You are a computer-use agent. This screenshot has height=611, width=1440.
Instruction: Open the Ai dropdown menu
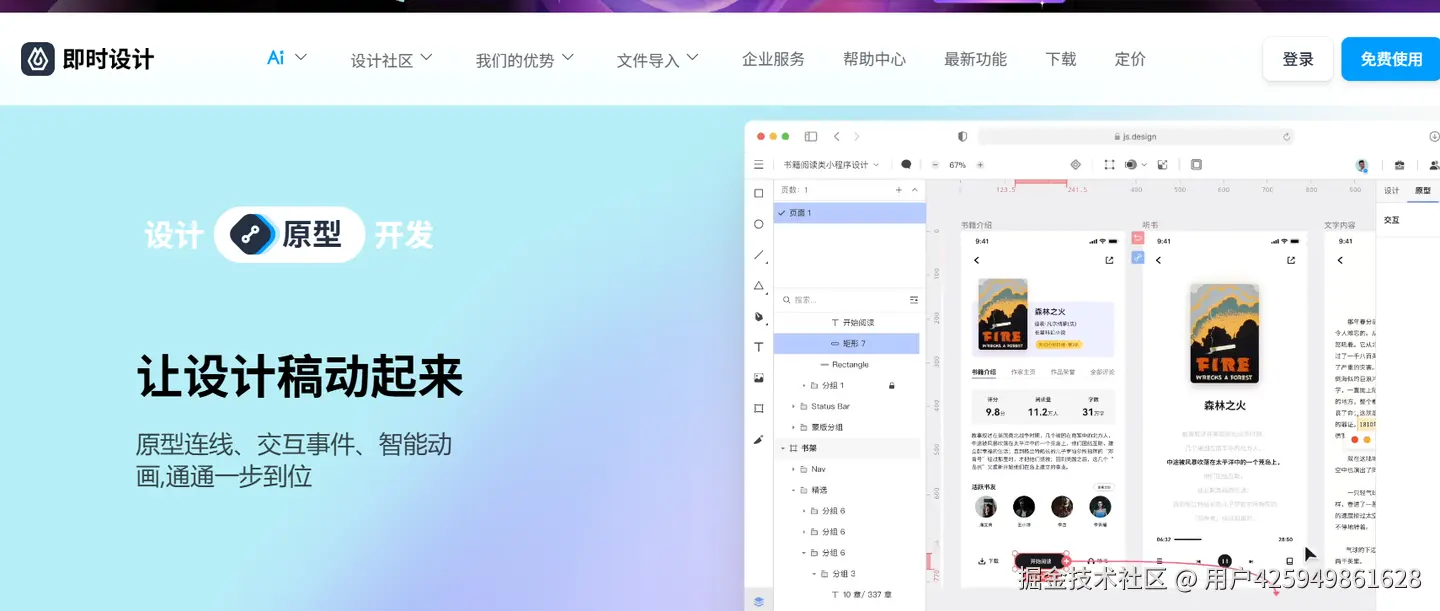(287, 58)
